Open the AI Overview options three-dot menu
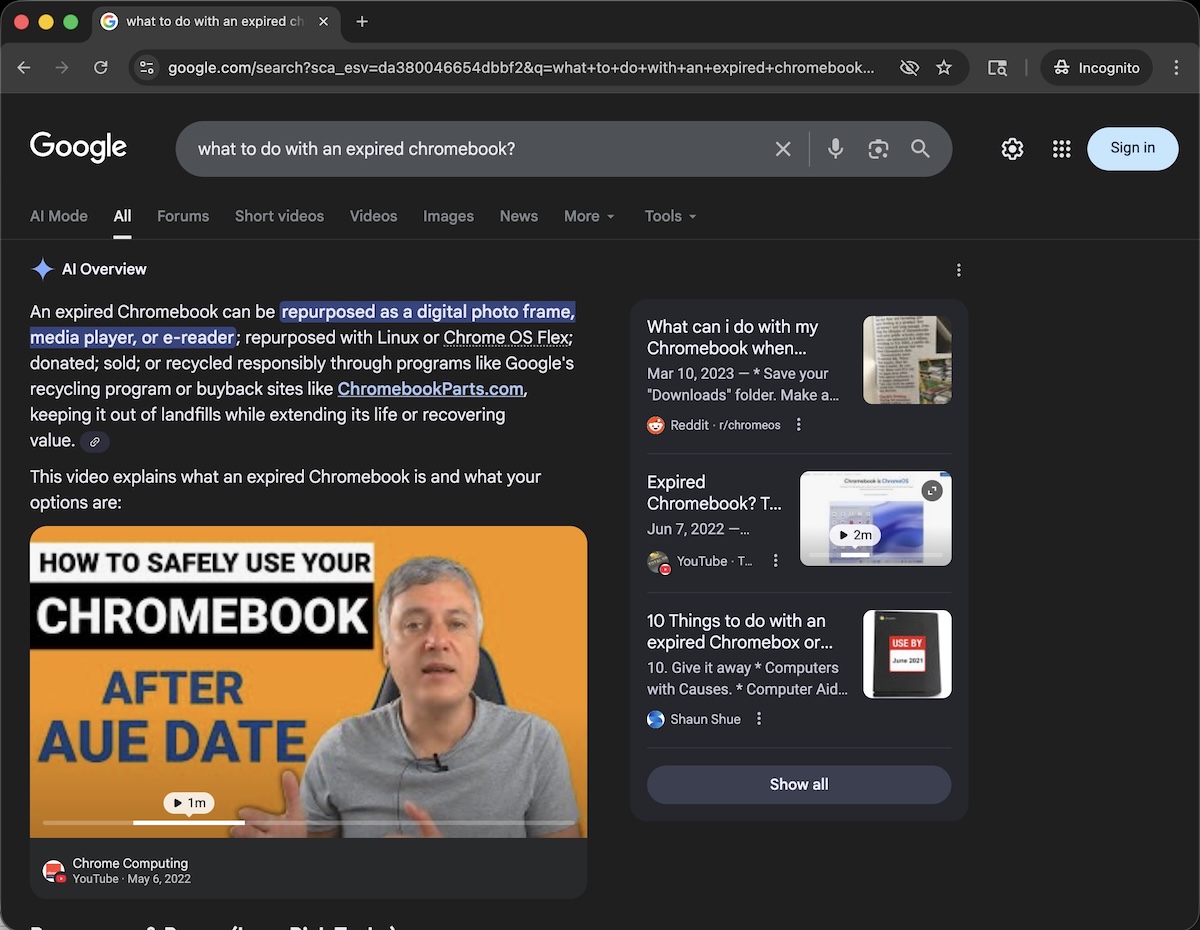1200x930 pixels. pos(959,269)
